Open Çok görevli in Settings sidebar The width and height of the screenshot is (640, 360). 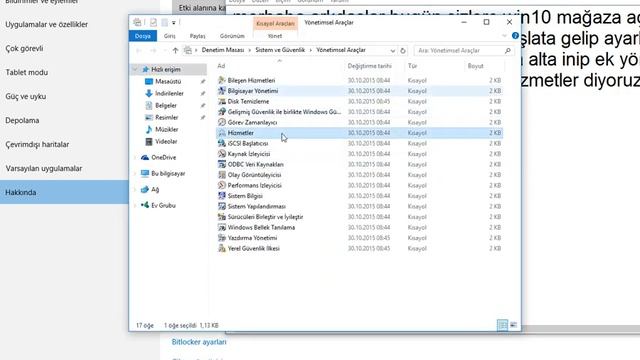(x=24, y=49)
